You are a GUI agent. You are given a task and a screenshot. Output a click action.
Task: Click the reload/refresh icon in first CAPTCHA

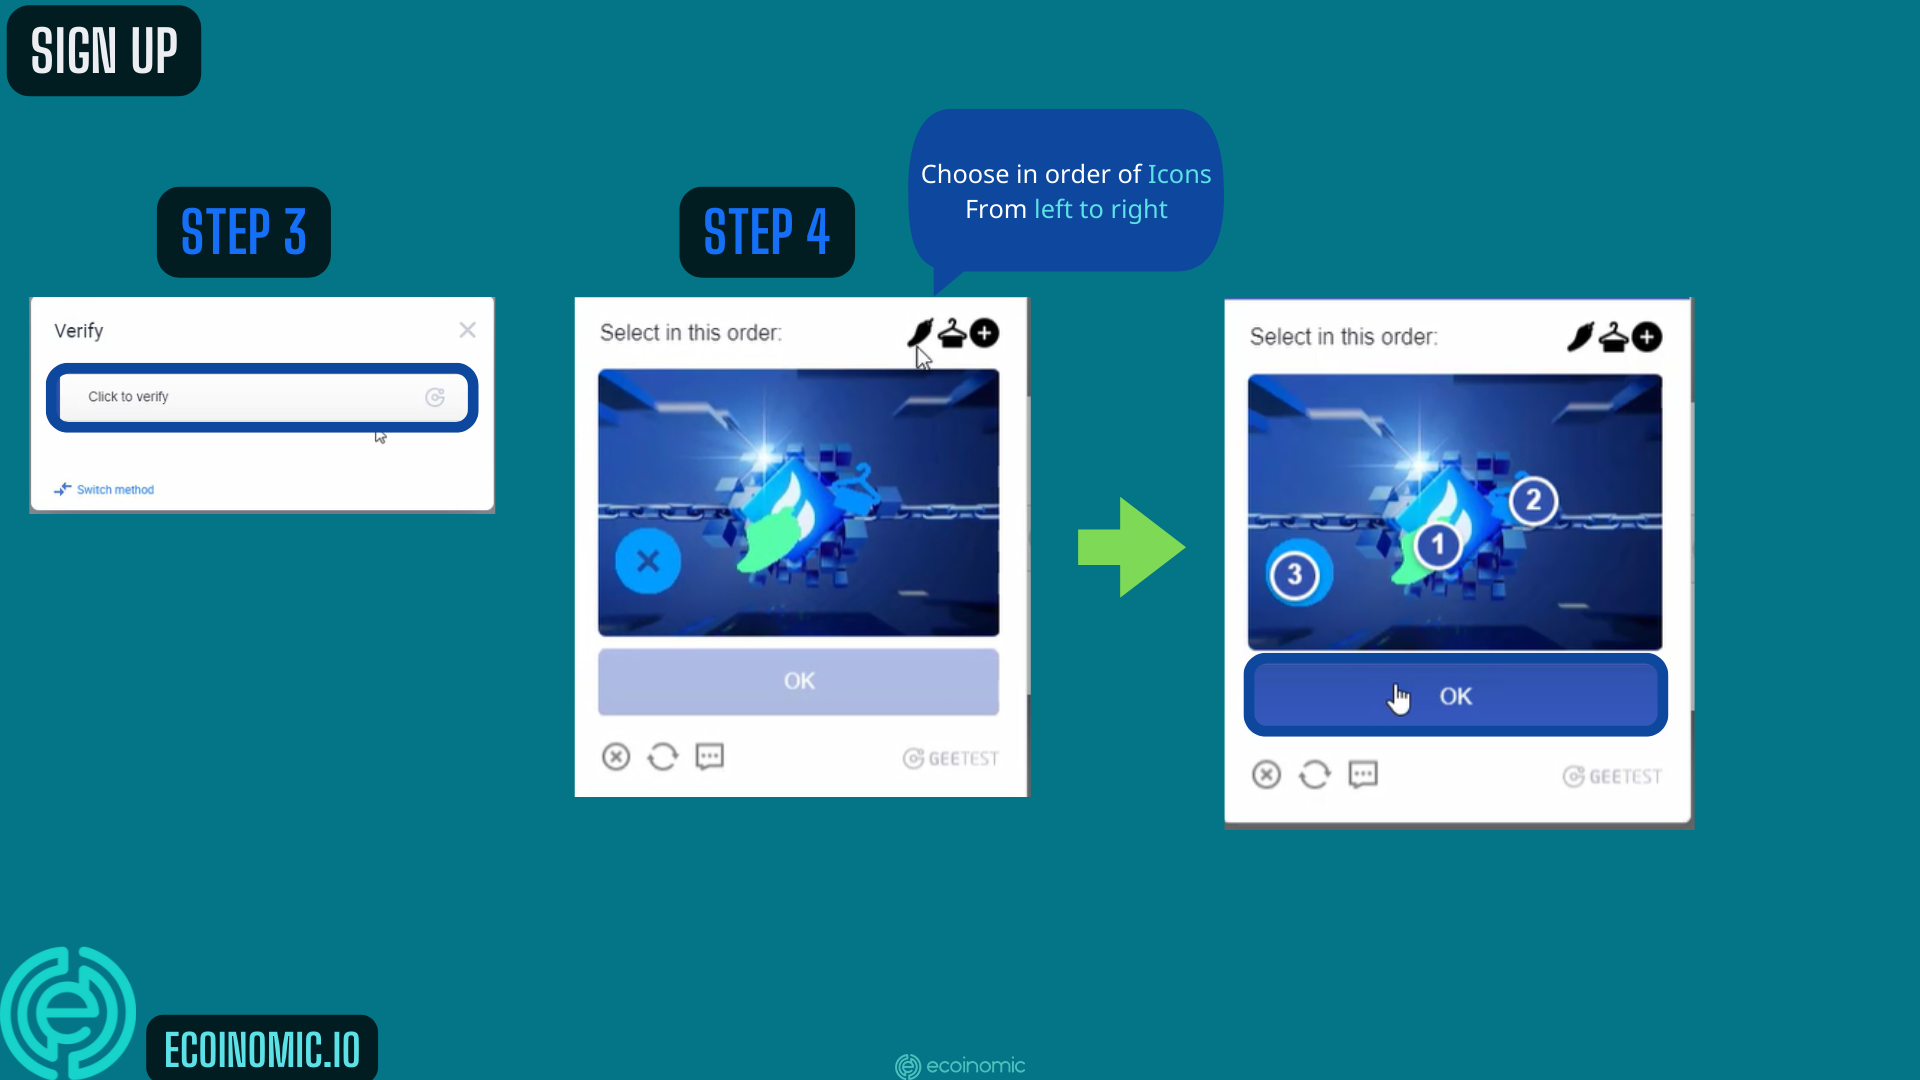pyautogui.click(x=662, y=756)
